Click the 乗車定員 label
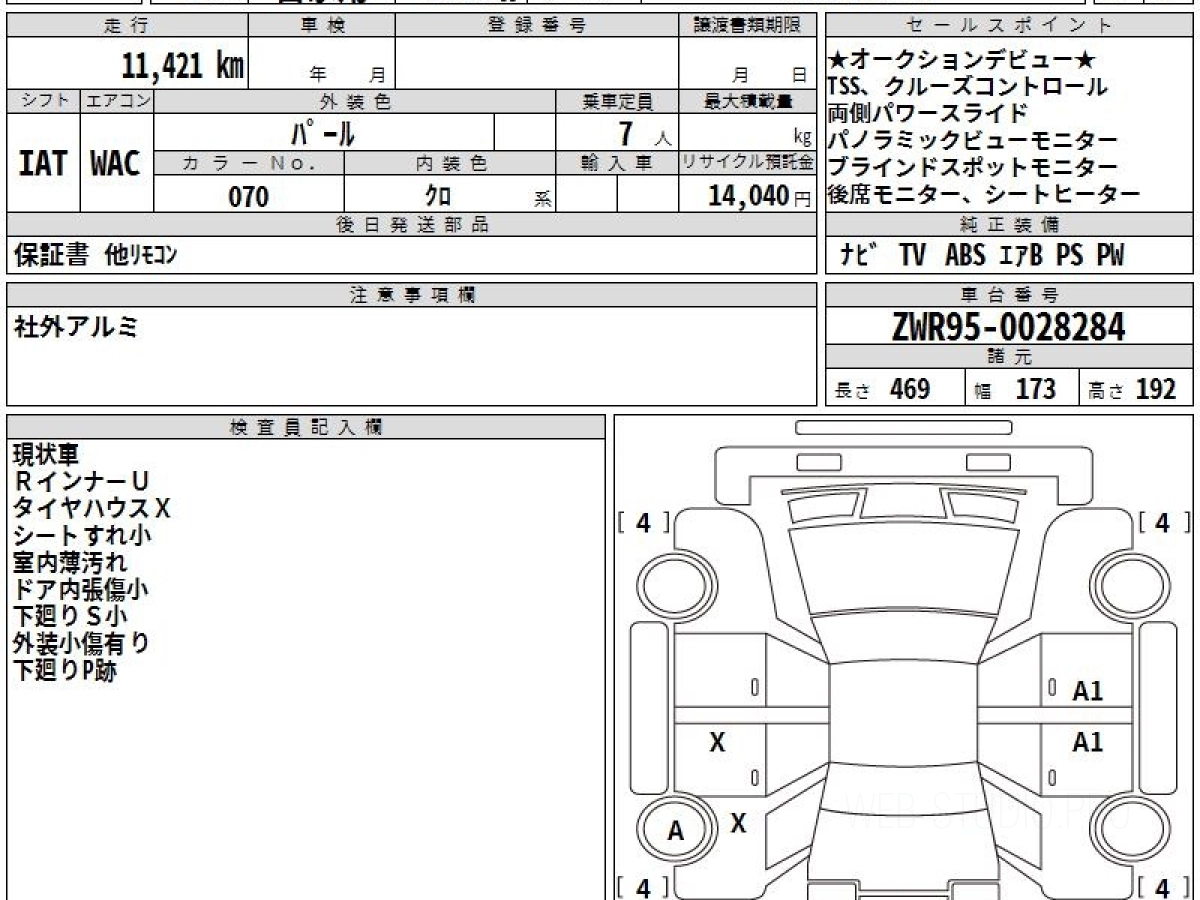The image size is (1200, 900). (617, 101)
